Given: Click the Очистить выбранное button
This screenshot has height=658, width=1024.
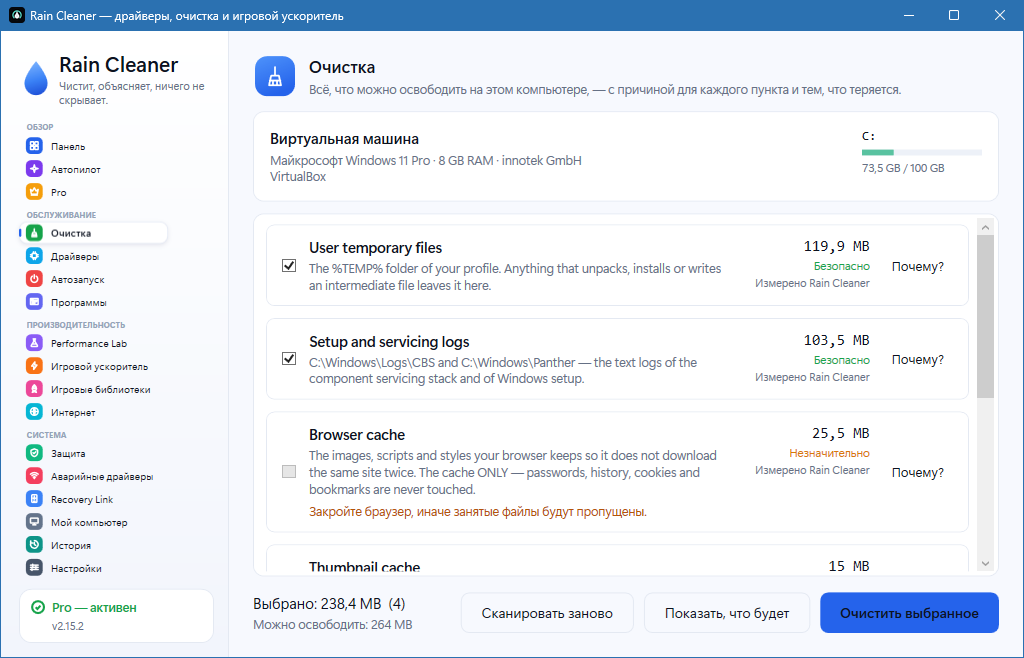Looking at the screenshot, I should click(x=909, y=613).
